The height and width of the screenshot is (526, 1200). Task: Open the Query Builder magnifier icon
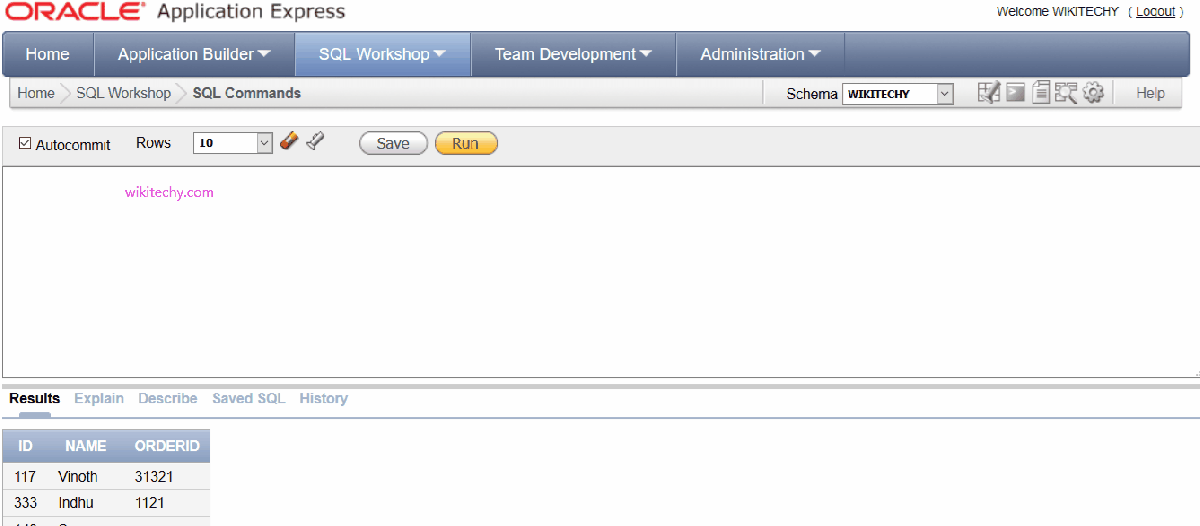[x=1065, y=93]
